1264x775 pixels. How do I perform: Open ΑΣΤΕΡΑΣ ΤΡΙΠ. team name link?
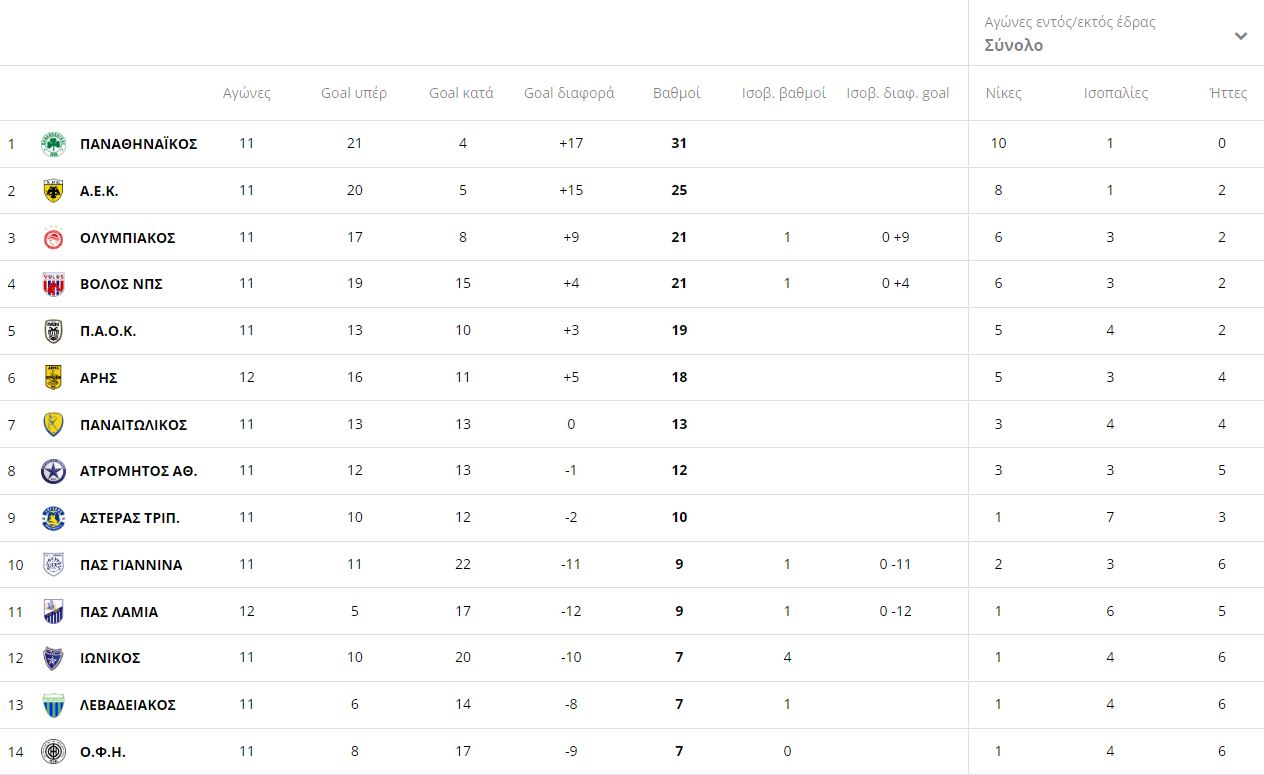tap(130, 518)
